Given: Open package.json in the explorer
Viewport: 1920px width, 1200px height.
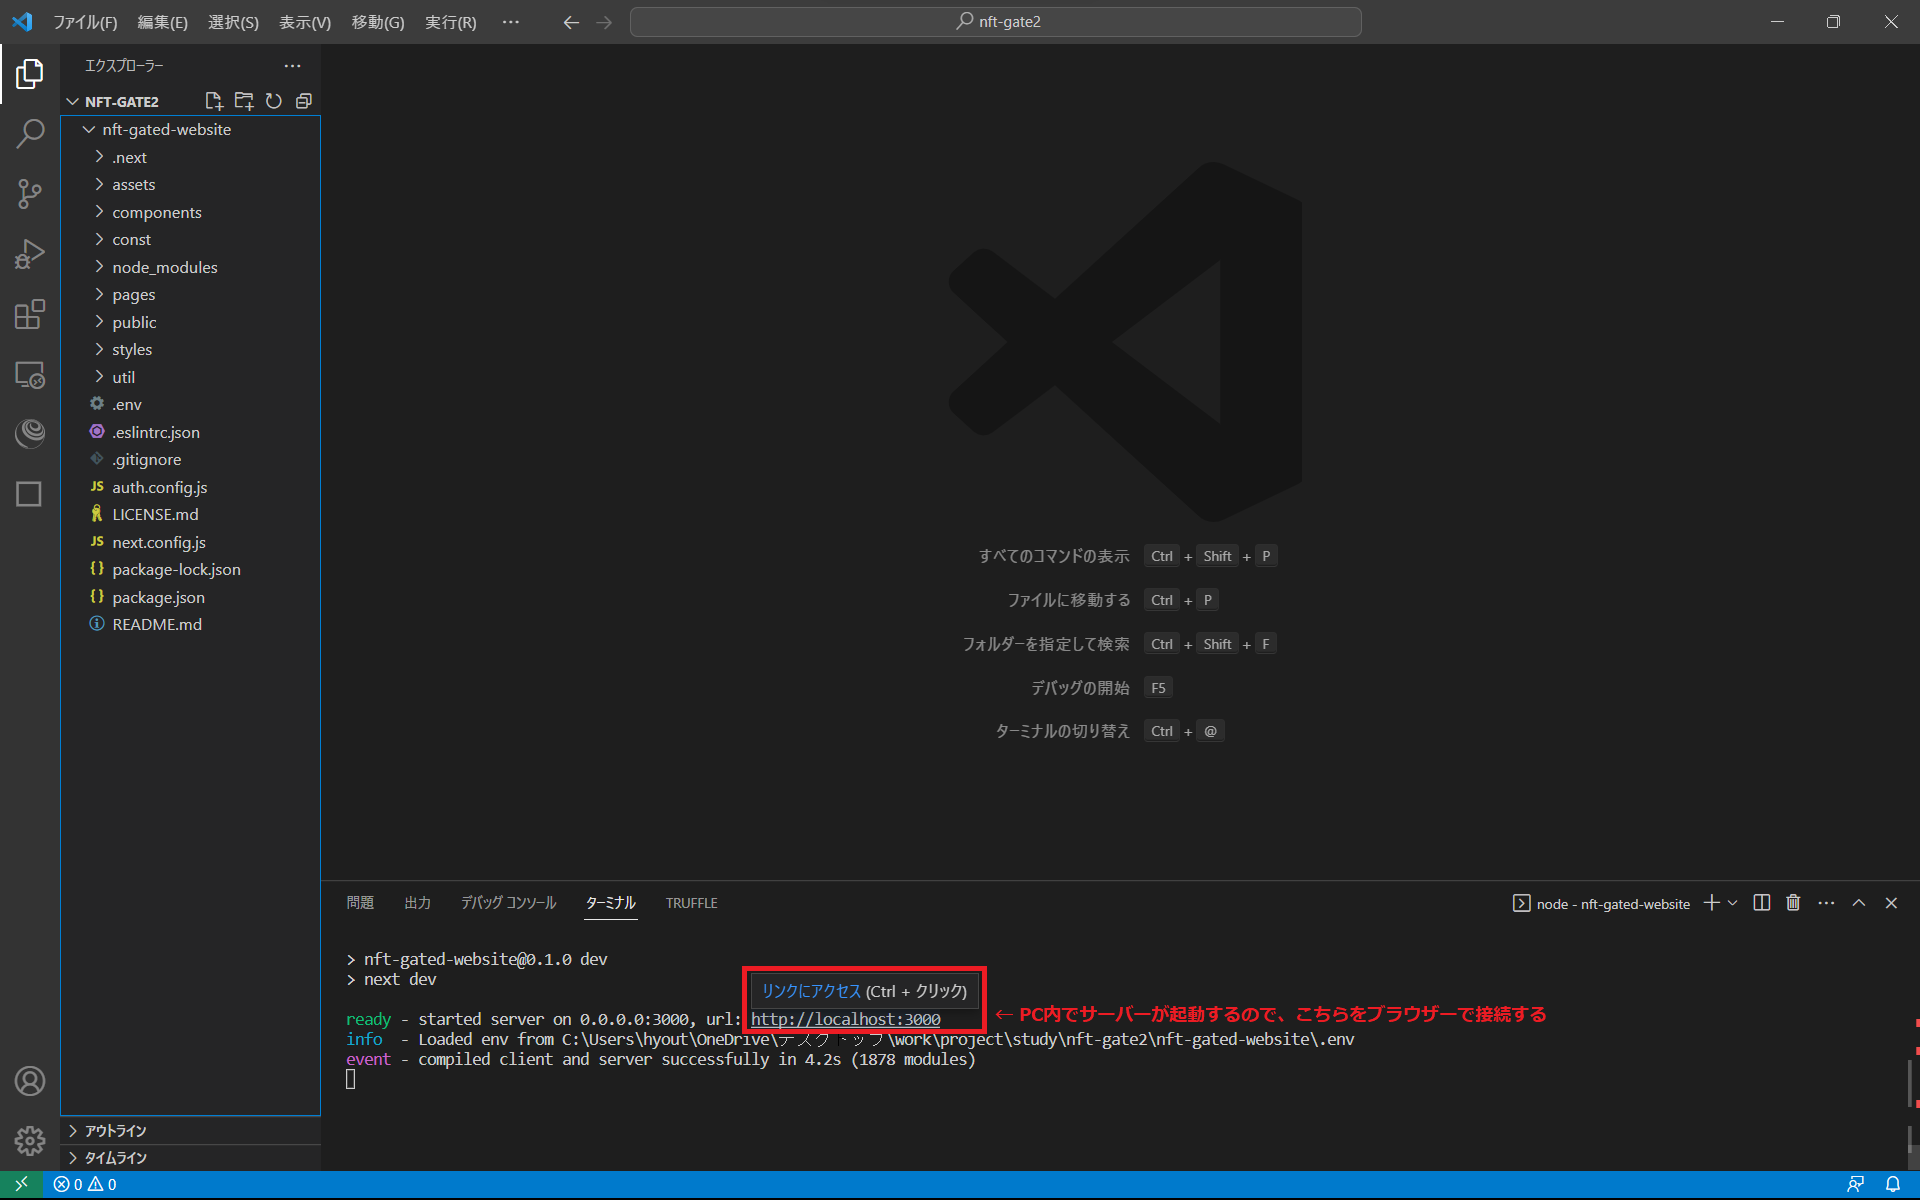Looking at the screenshot, I should click(158, 597).
